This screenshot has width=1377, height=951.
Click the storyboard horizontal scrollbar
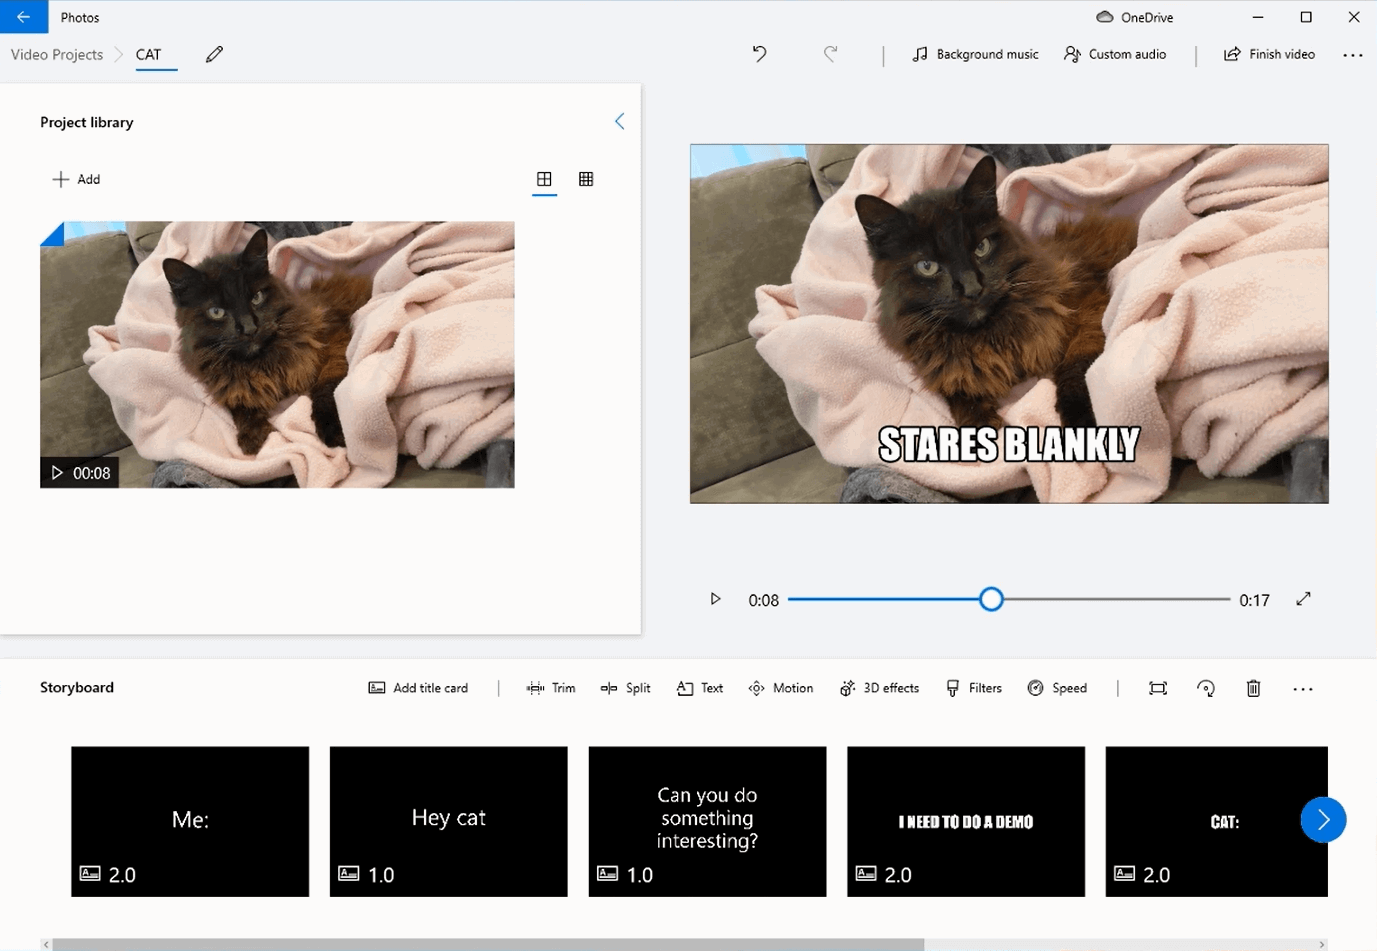point(488,944)
